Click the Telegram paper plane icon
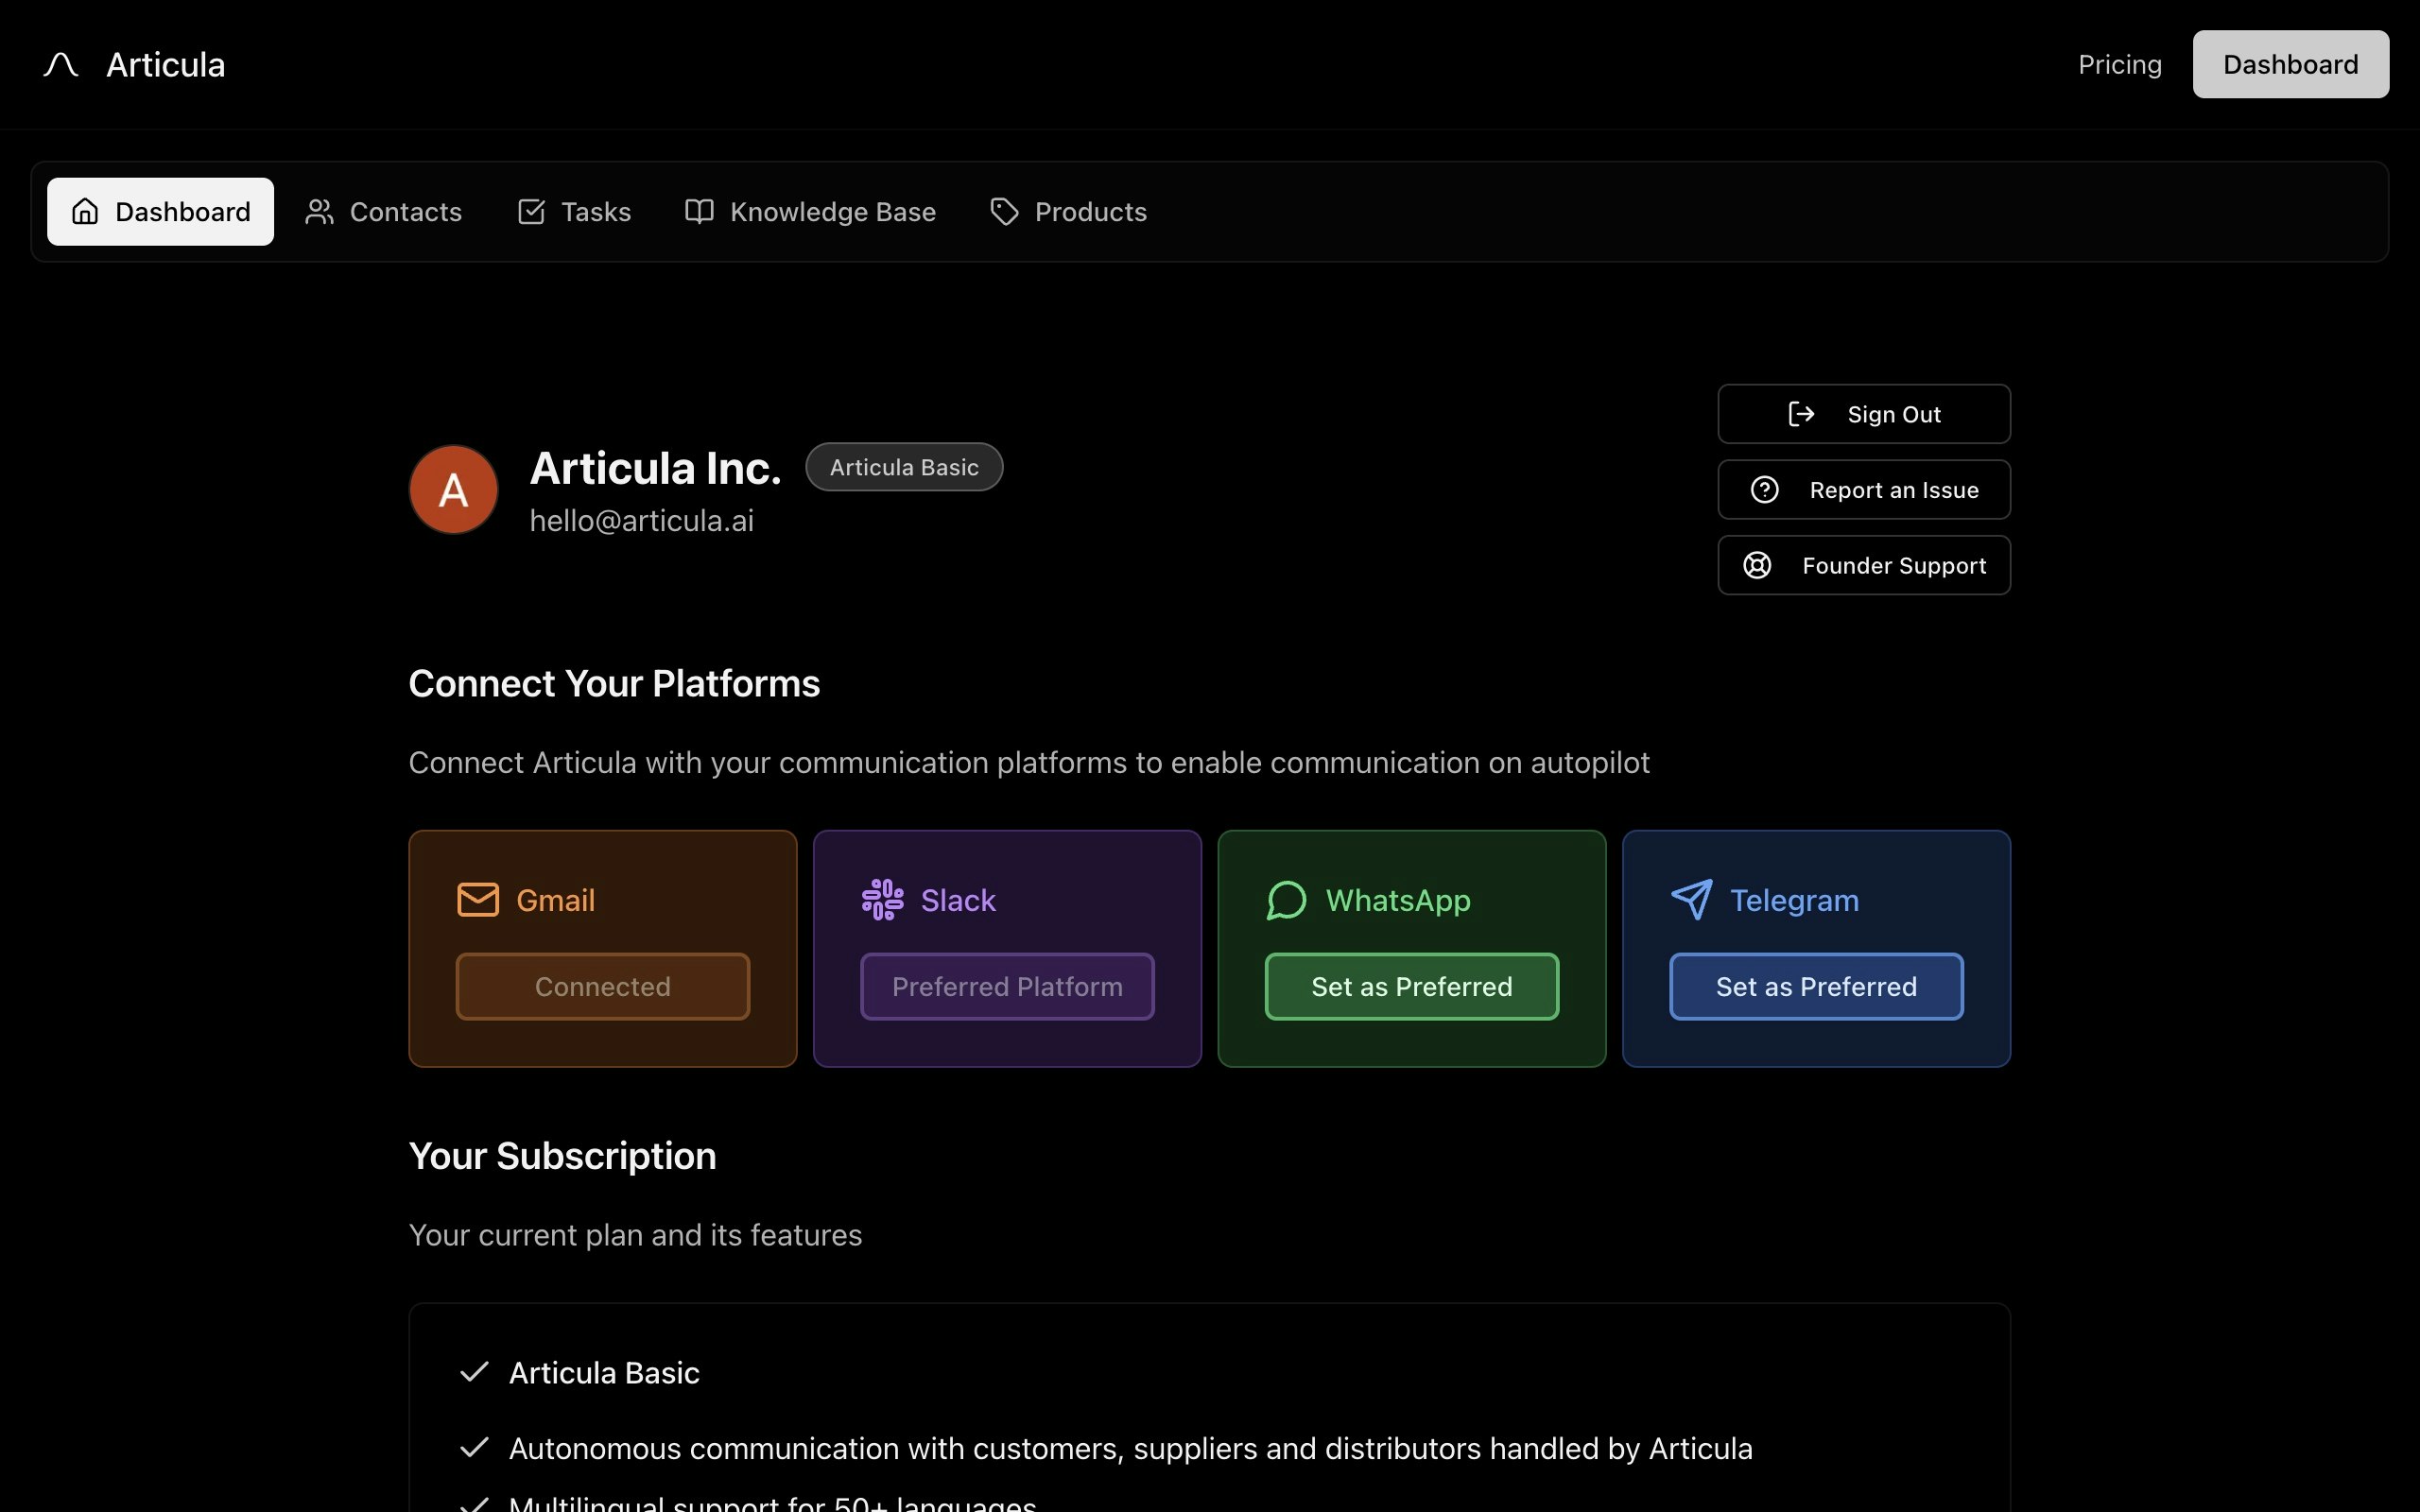 [x=1692, y=899]
